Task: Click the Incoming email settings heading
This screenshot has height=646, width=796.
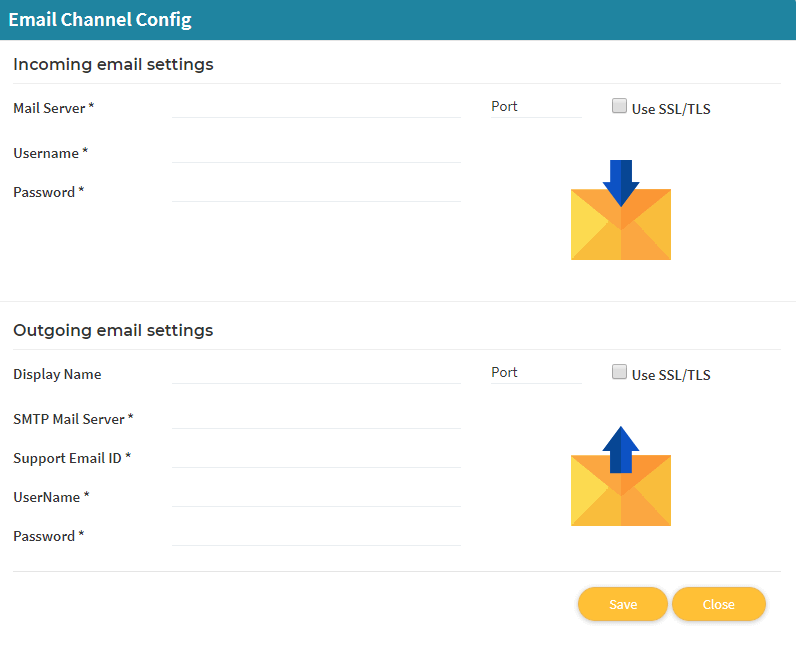Action: [113, 64]
